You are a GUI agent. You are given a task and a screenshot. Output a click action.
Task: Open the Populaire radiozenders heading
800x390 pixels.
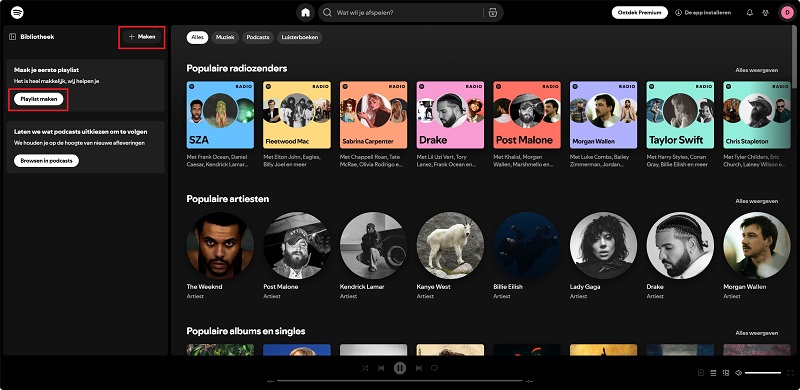pos(237,68)
